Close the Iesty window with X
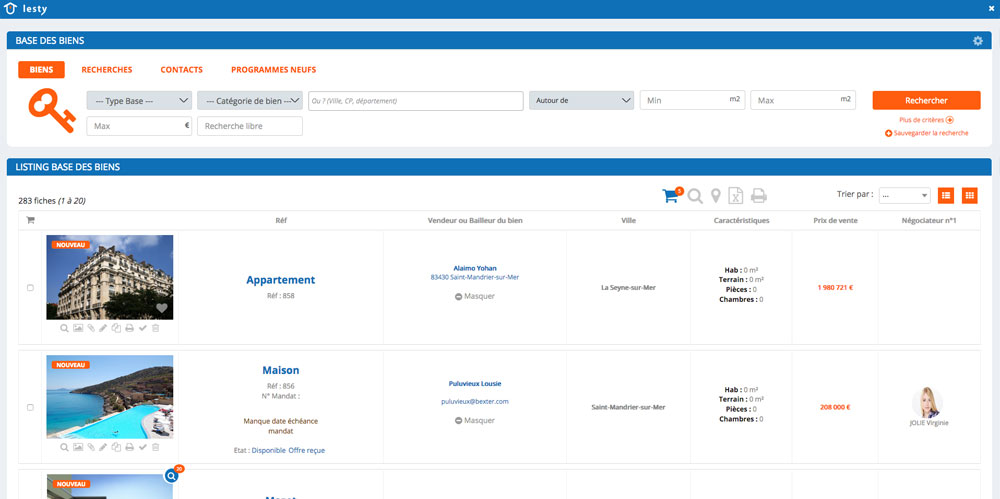 991,9
